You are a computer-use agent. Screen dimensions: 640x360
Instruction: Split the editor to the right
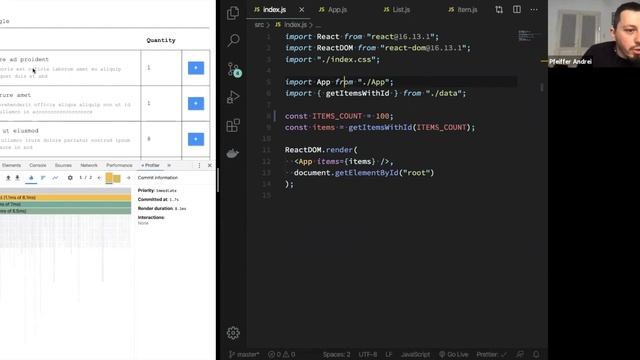pyautogui.click(x=517, y=9)
